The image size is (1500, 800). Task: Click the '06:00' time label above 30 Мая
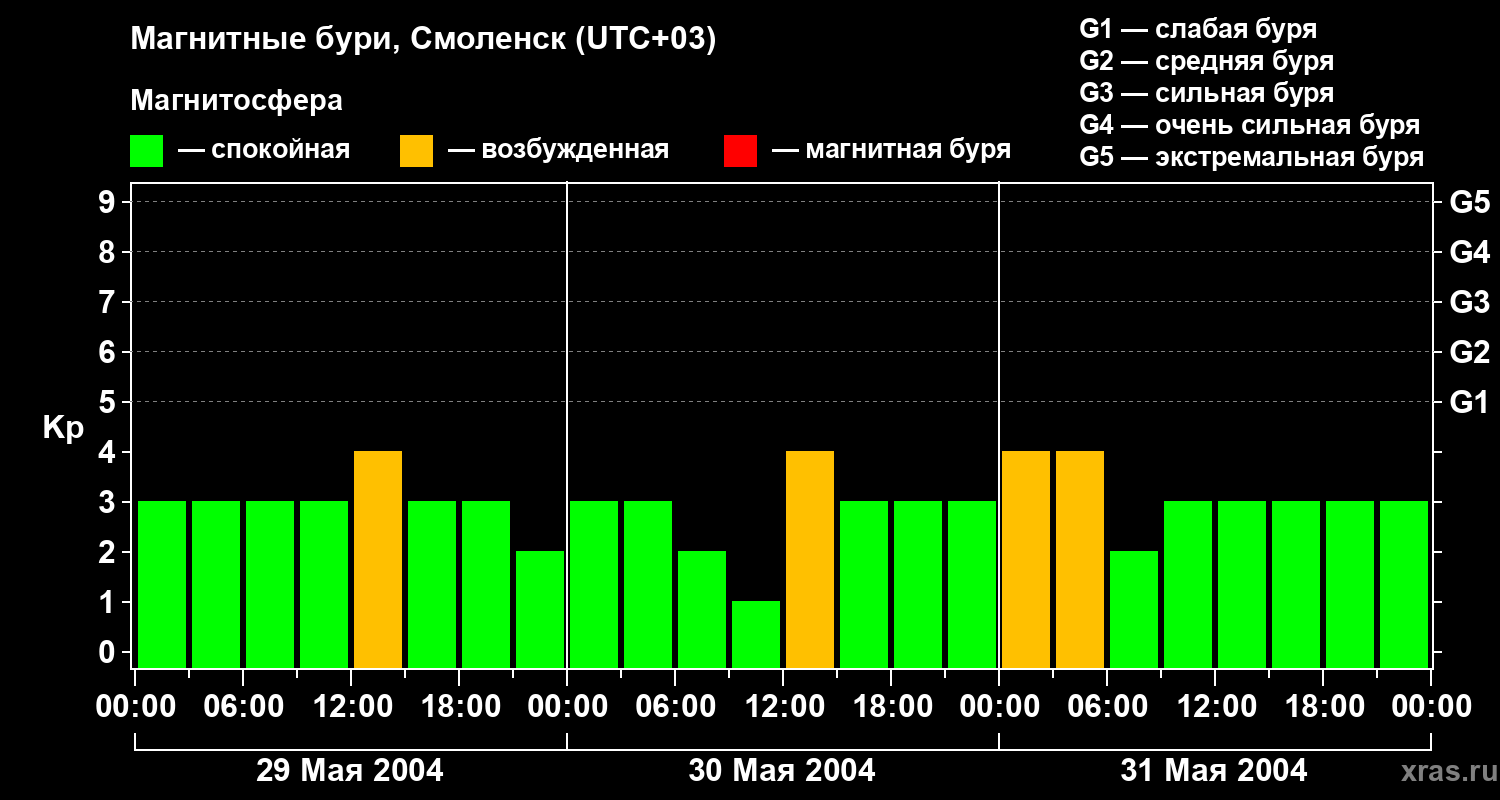675,707
